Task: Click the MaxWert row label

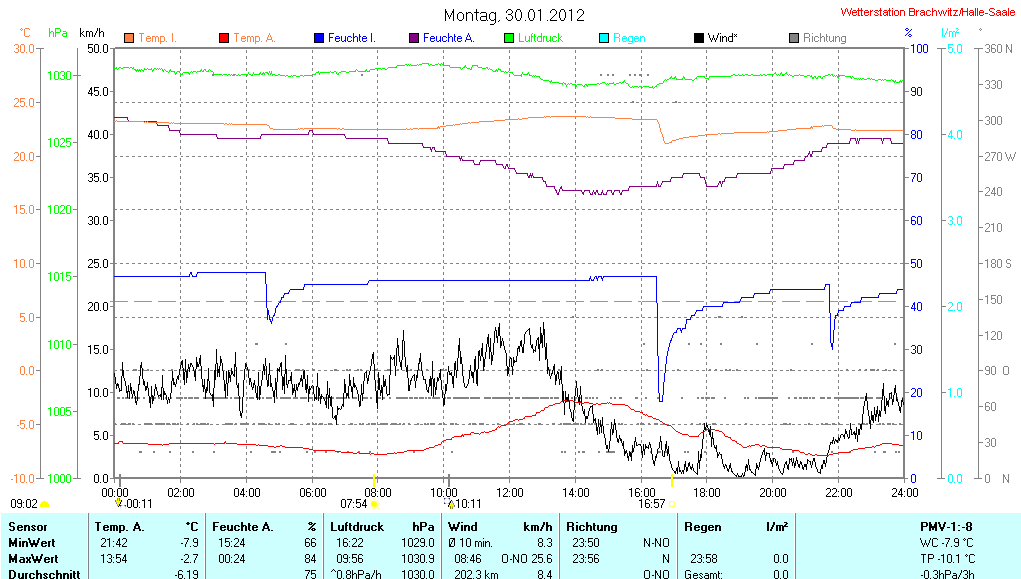Action: (33, 558)
